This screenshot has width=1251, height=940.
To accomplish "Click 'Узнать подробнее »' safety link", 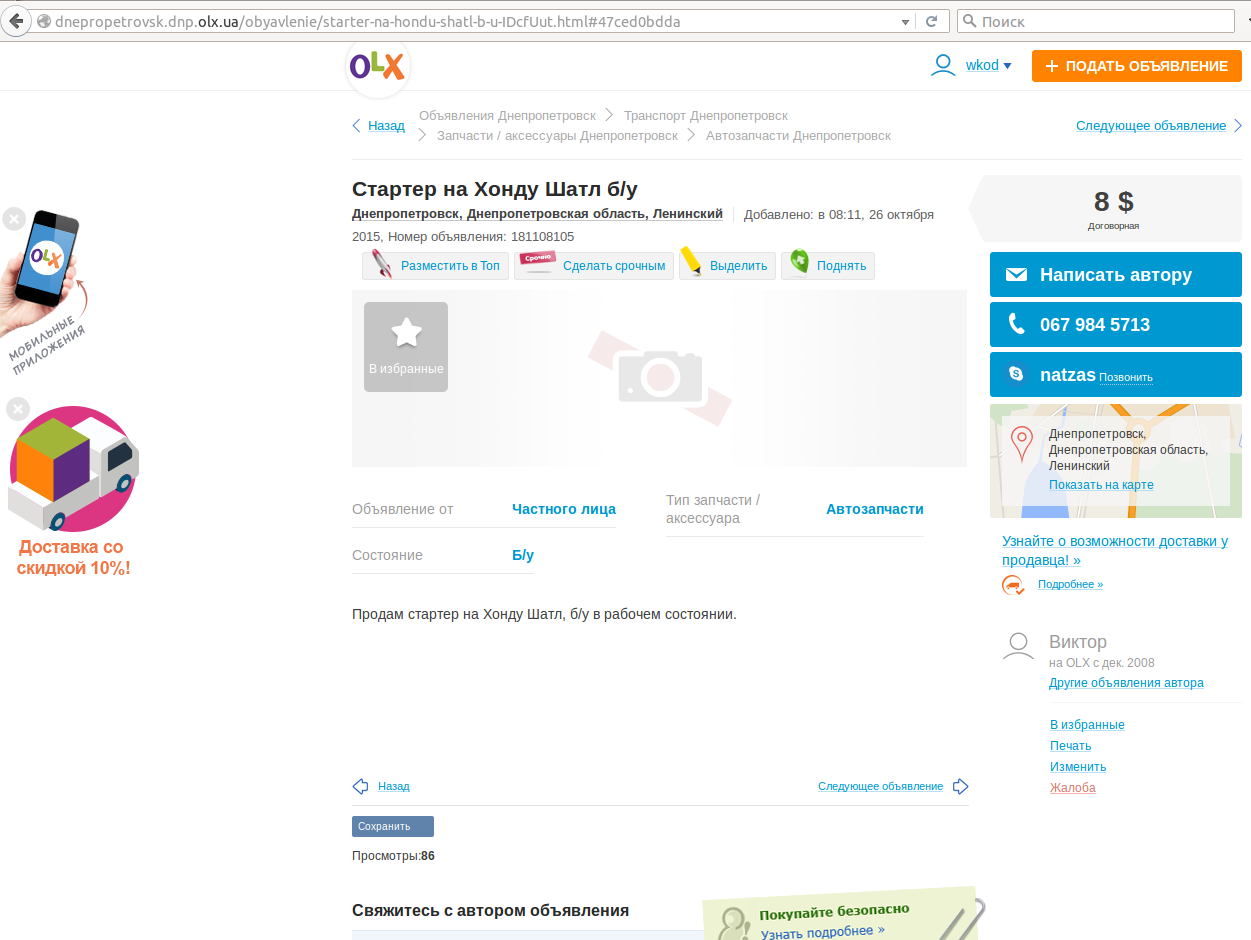I will point(822,931).
